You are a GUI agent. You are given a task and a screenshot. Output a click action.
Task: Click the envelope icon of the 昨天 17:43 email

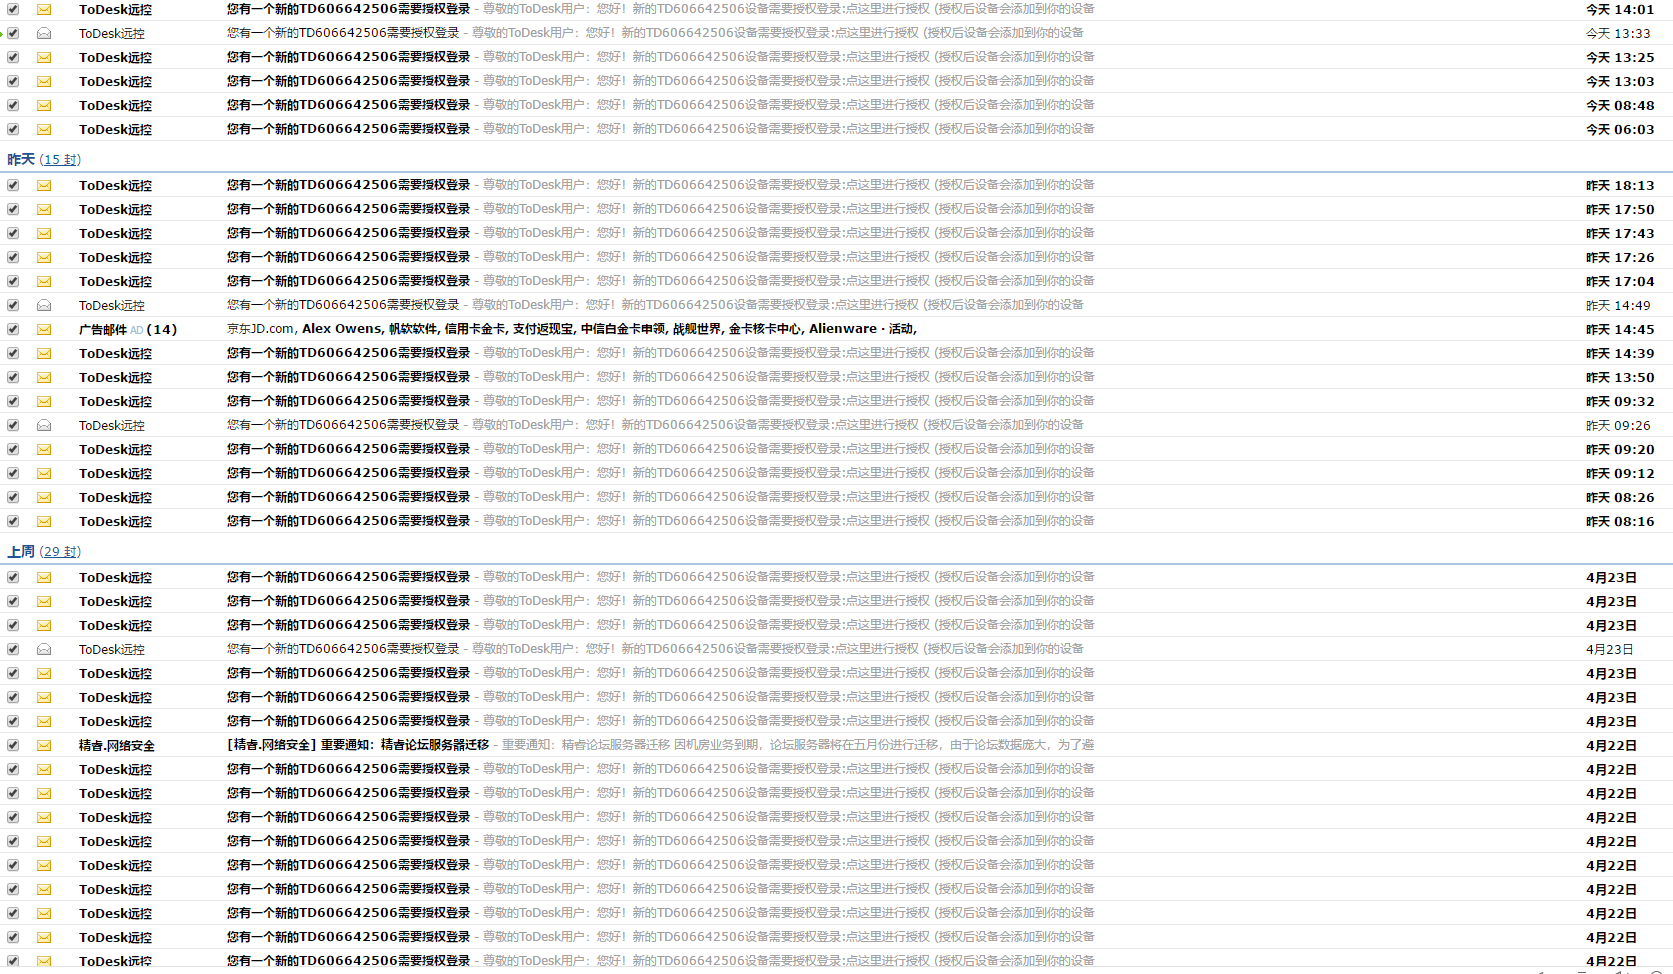coord(44,233)
